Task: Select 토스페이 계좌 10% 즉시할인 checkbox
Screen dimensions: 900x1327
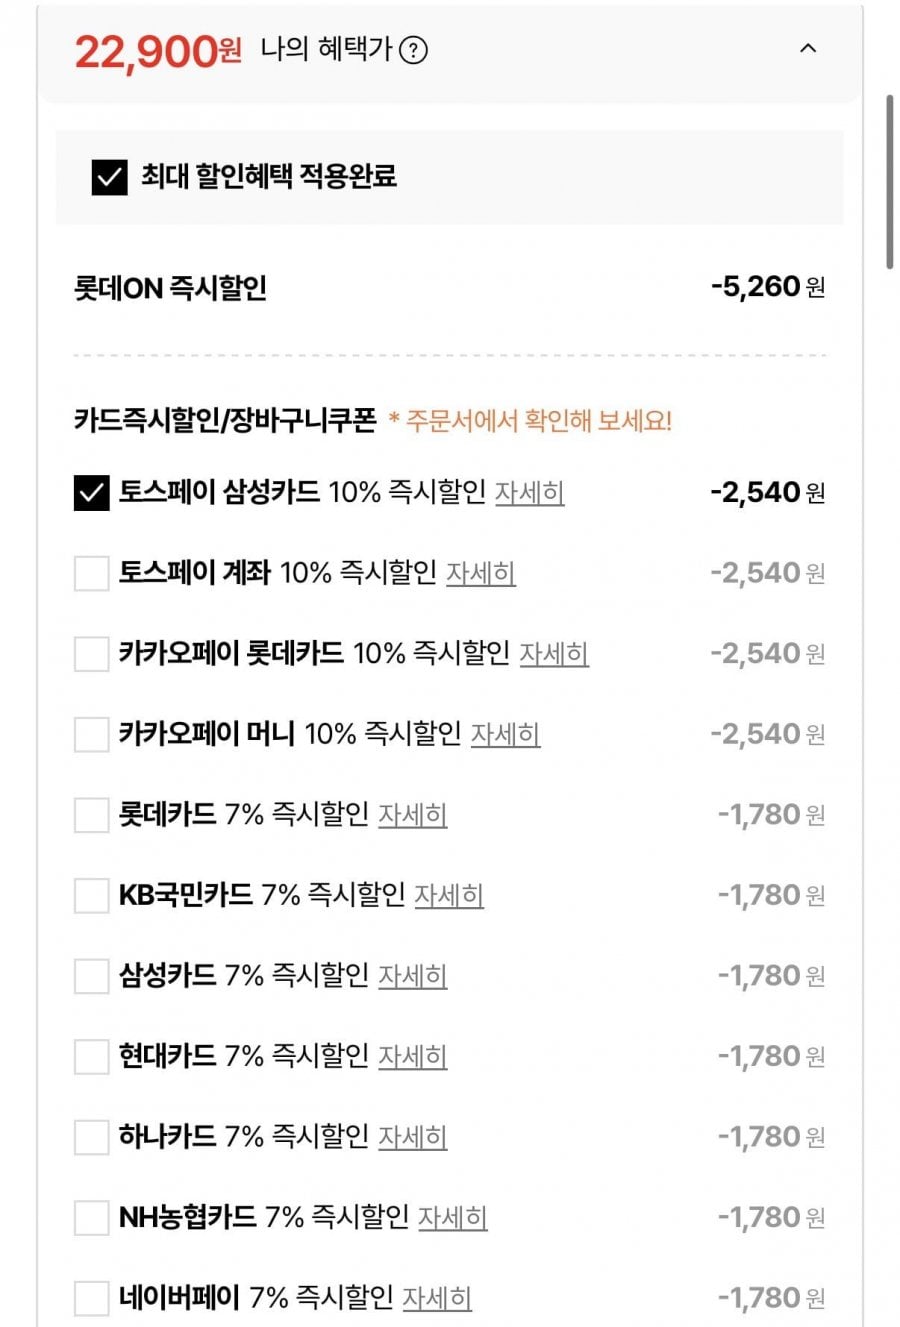Action: click(x=91, y=574)
